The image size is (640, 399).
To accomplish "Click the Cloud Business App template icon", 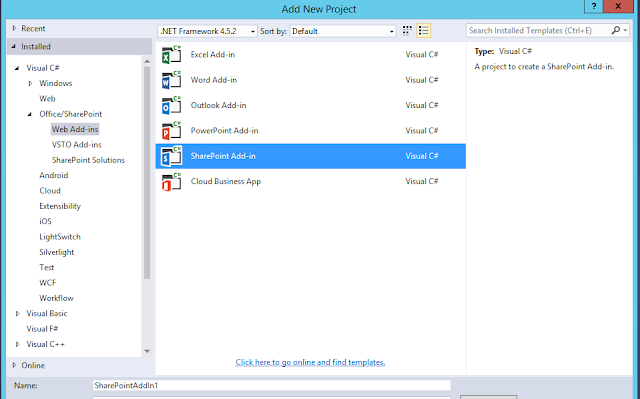I will tap(171, 182).
